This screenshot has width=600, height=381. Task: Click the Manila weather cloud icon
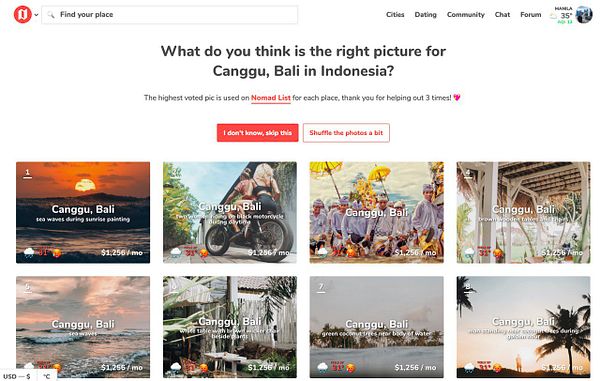pyautogui.click(x=553, y=16)
